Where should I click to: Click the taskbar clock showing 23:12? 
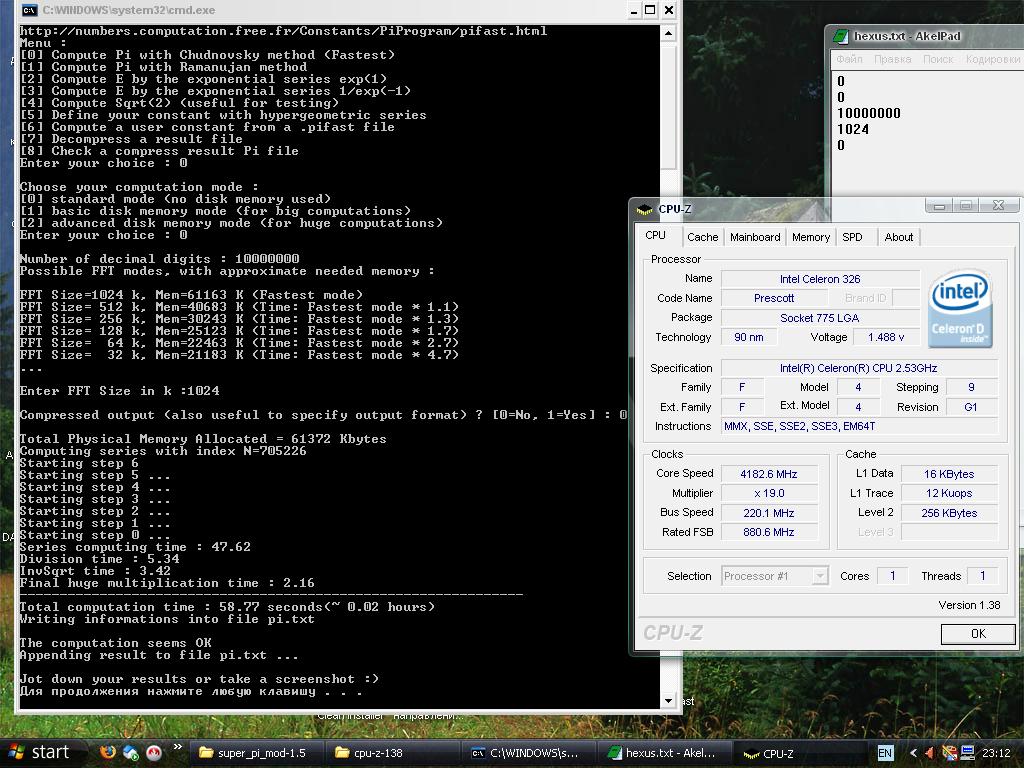pos(996,753)
